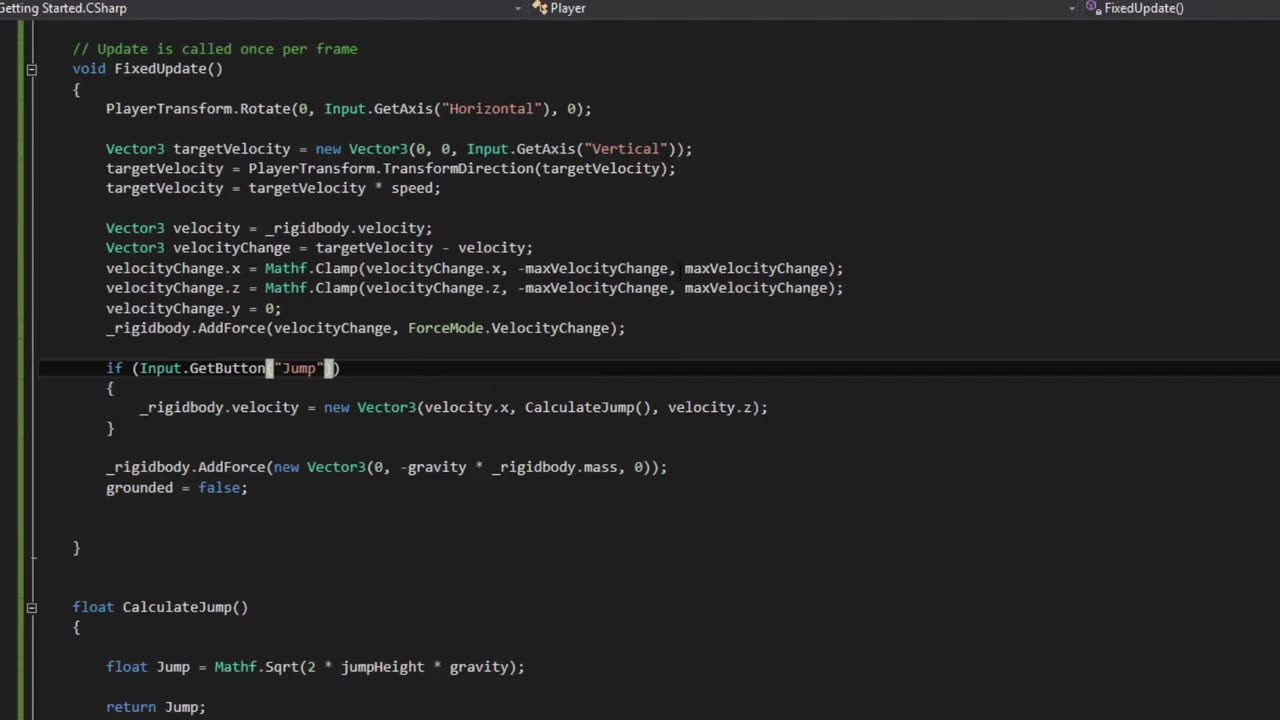
Task: Collapse the CalculateJump method outlining box
Action: [31, 608]
